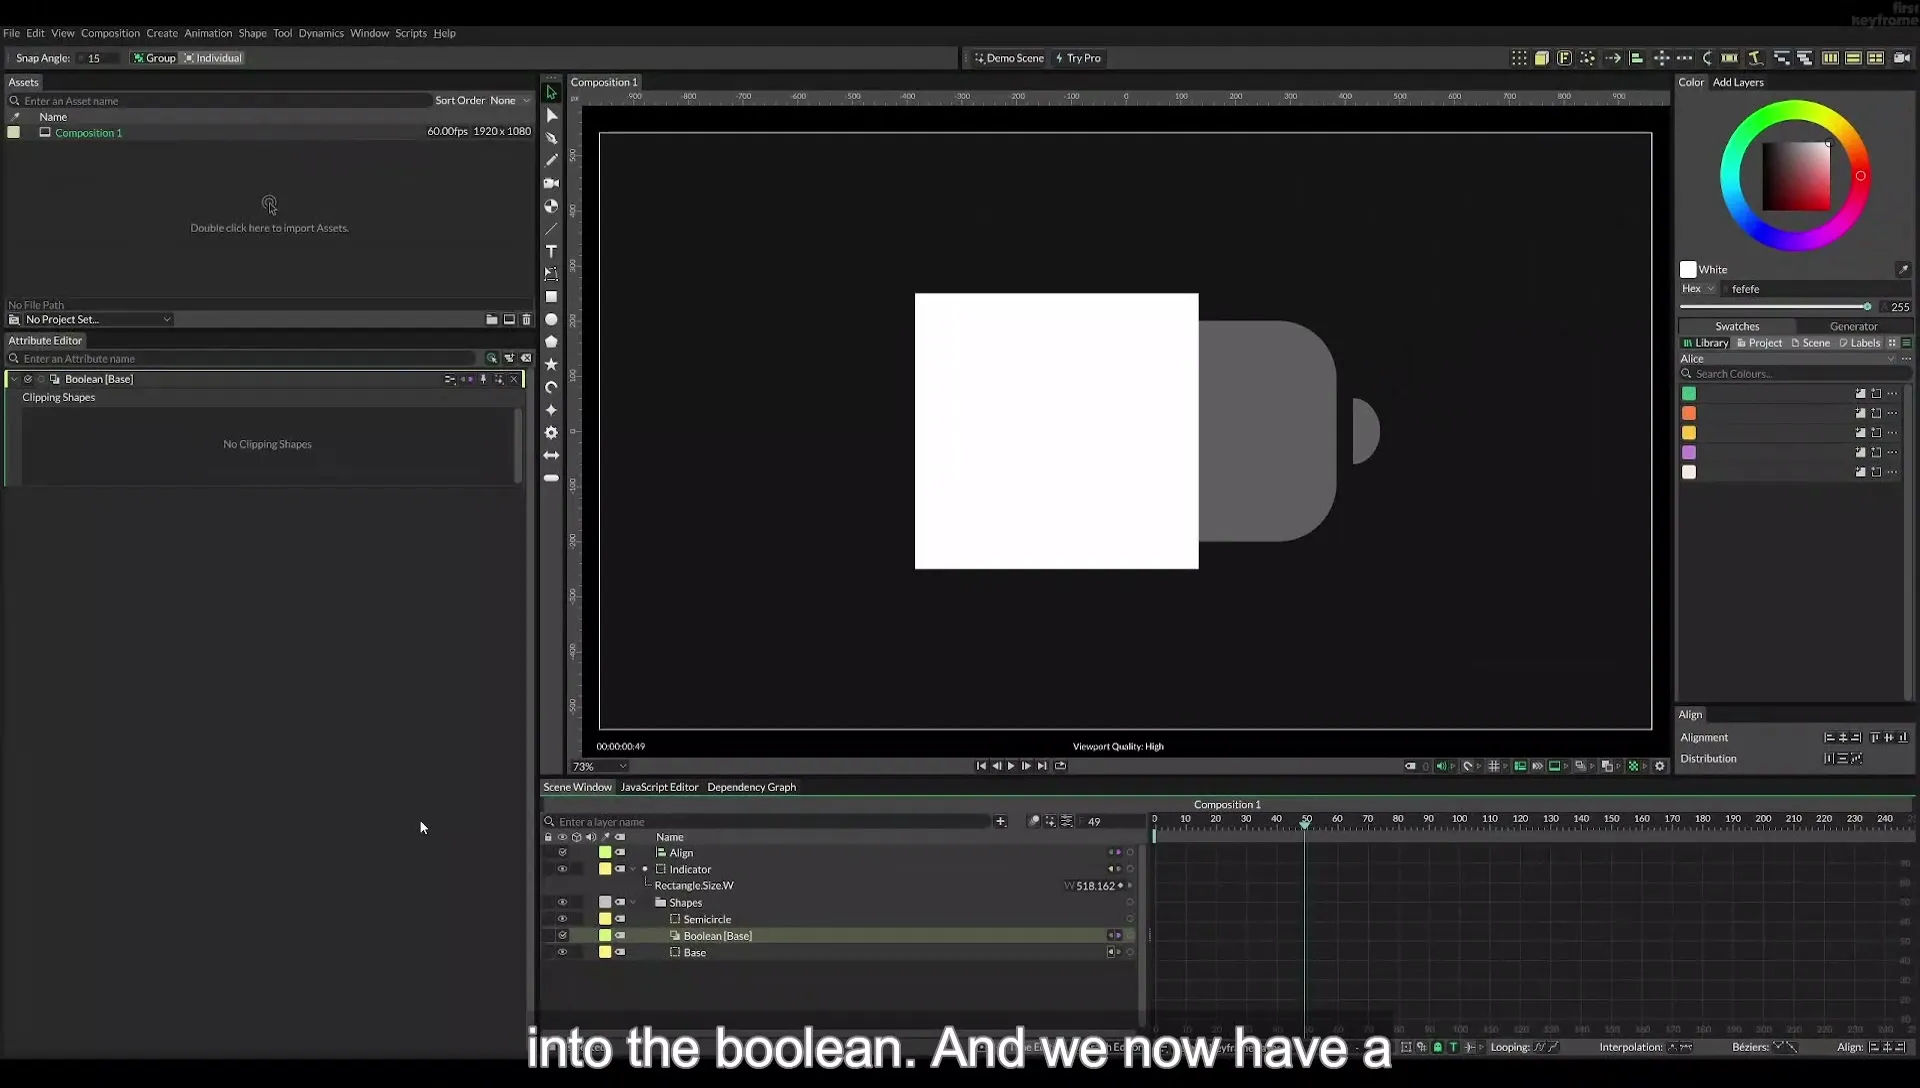Choose the Camera tool
1920x1088 pixels.
(x=551, y=183)
